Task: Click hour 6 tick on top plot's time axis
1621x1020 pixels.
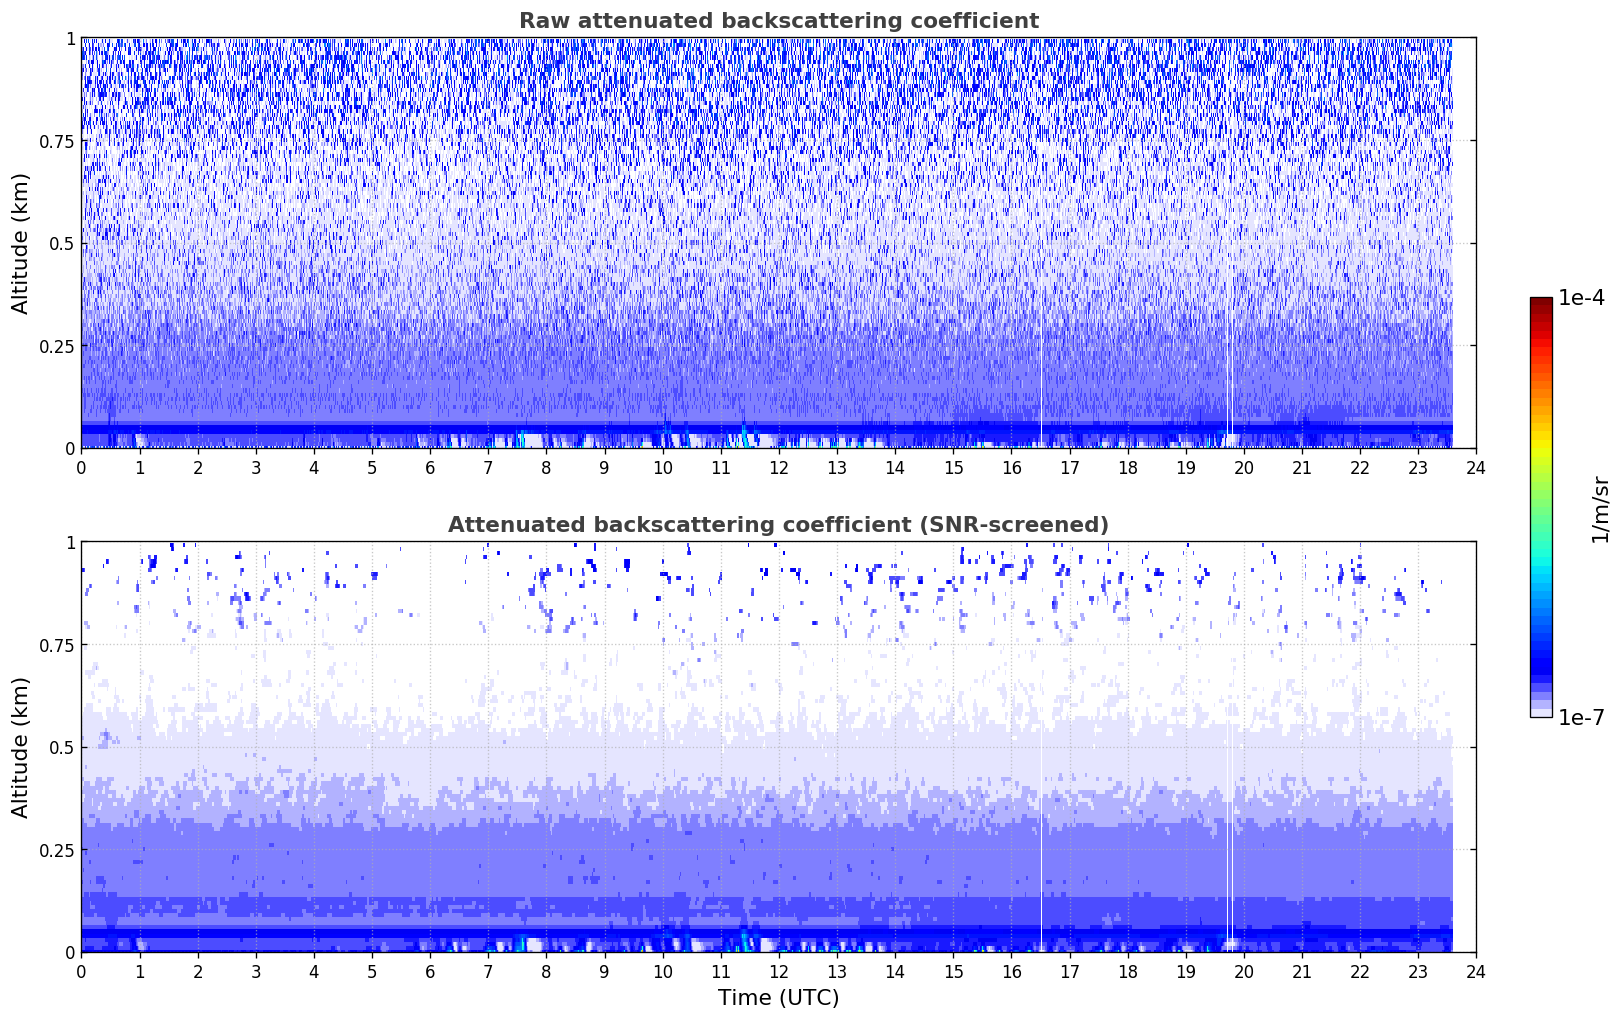Action: pyautogui.click(x=430, y=468)
